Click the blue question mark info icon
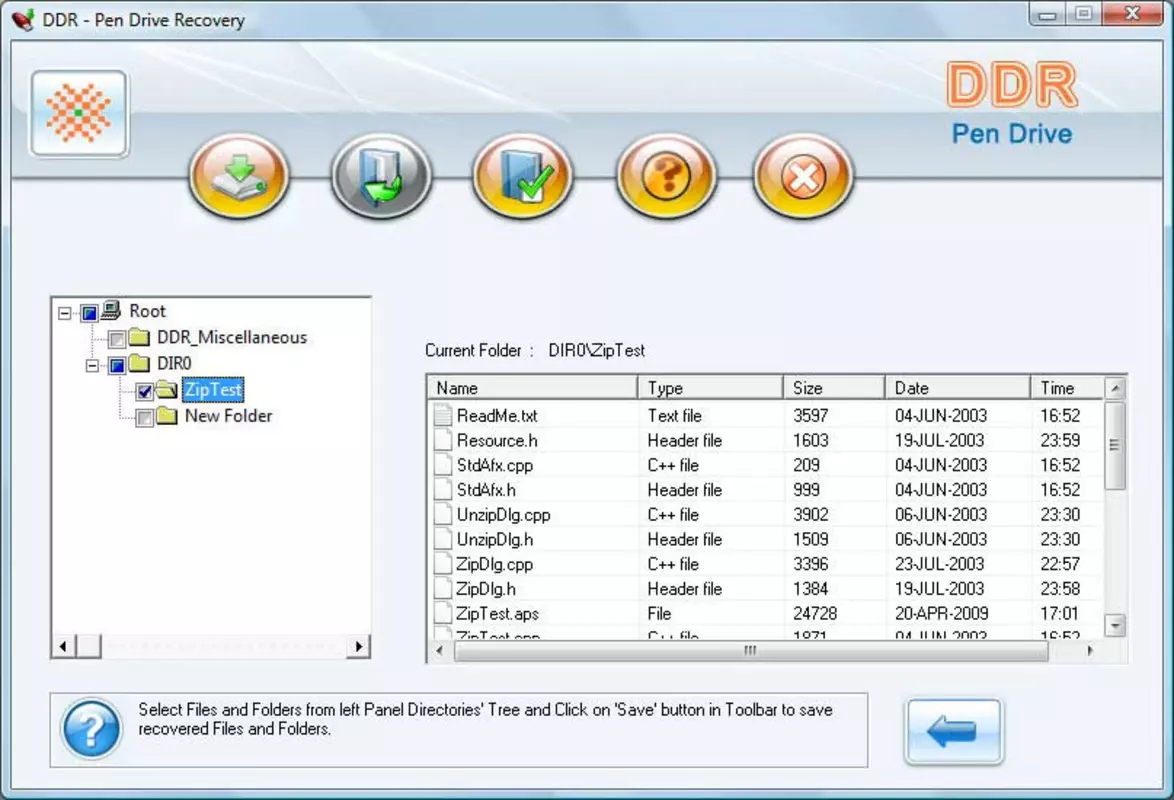 [91, 729]
